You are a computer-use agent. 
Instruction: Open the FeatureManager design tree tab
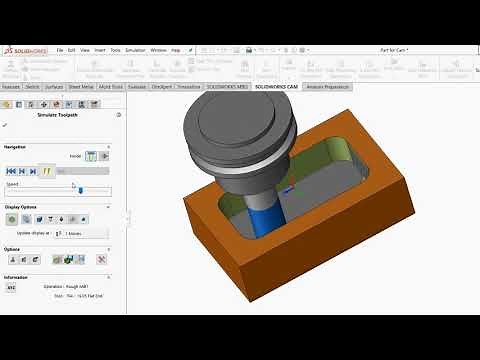6,105
